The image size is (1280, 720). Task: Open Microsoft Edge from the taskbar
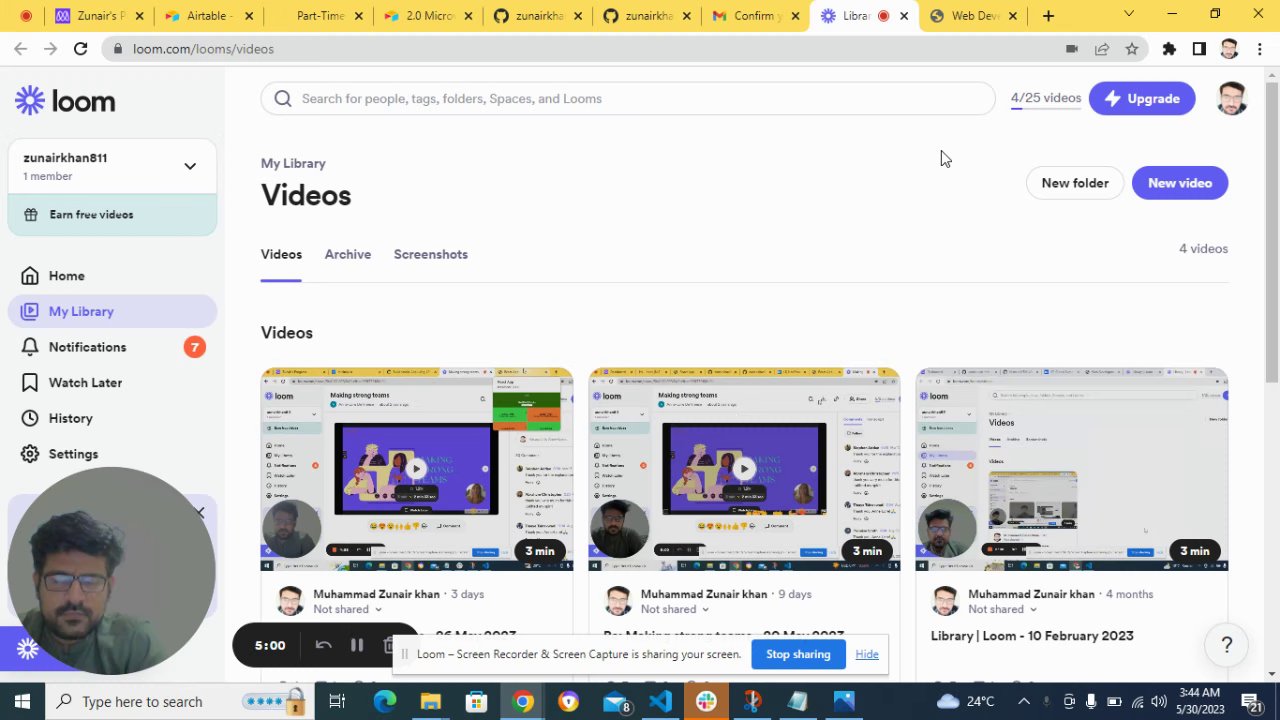point(384,701)
